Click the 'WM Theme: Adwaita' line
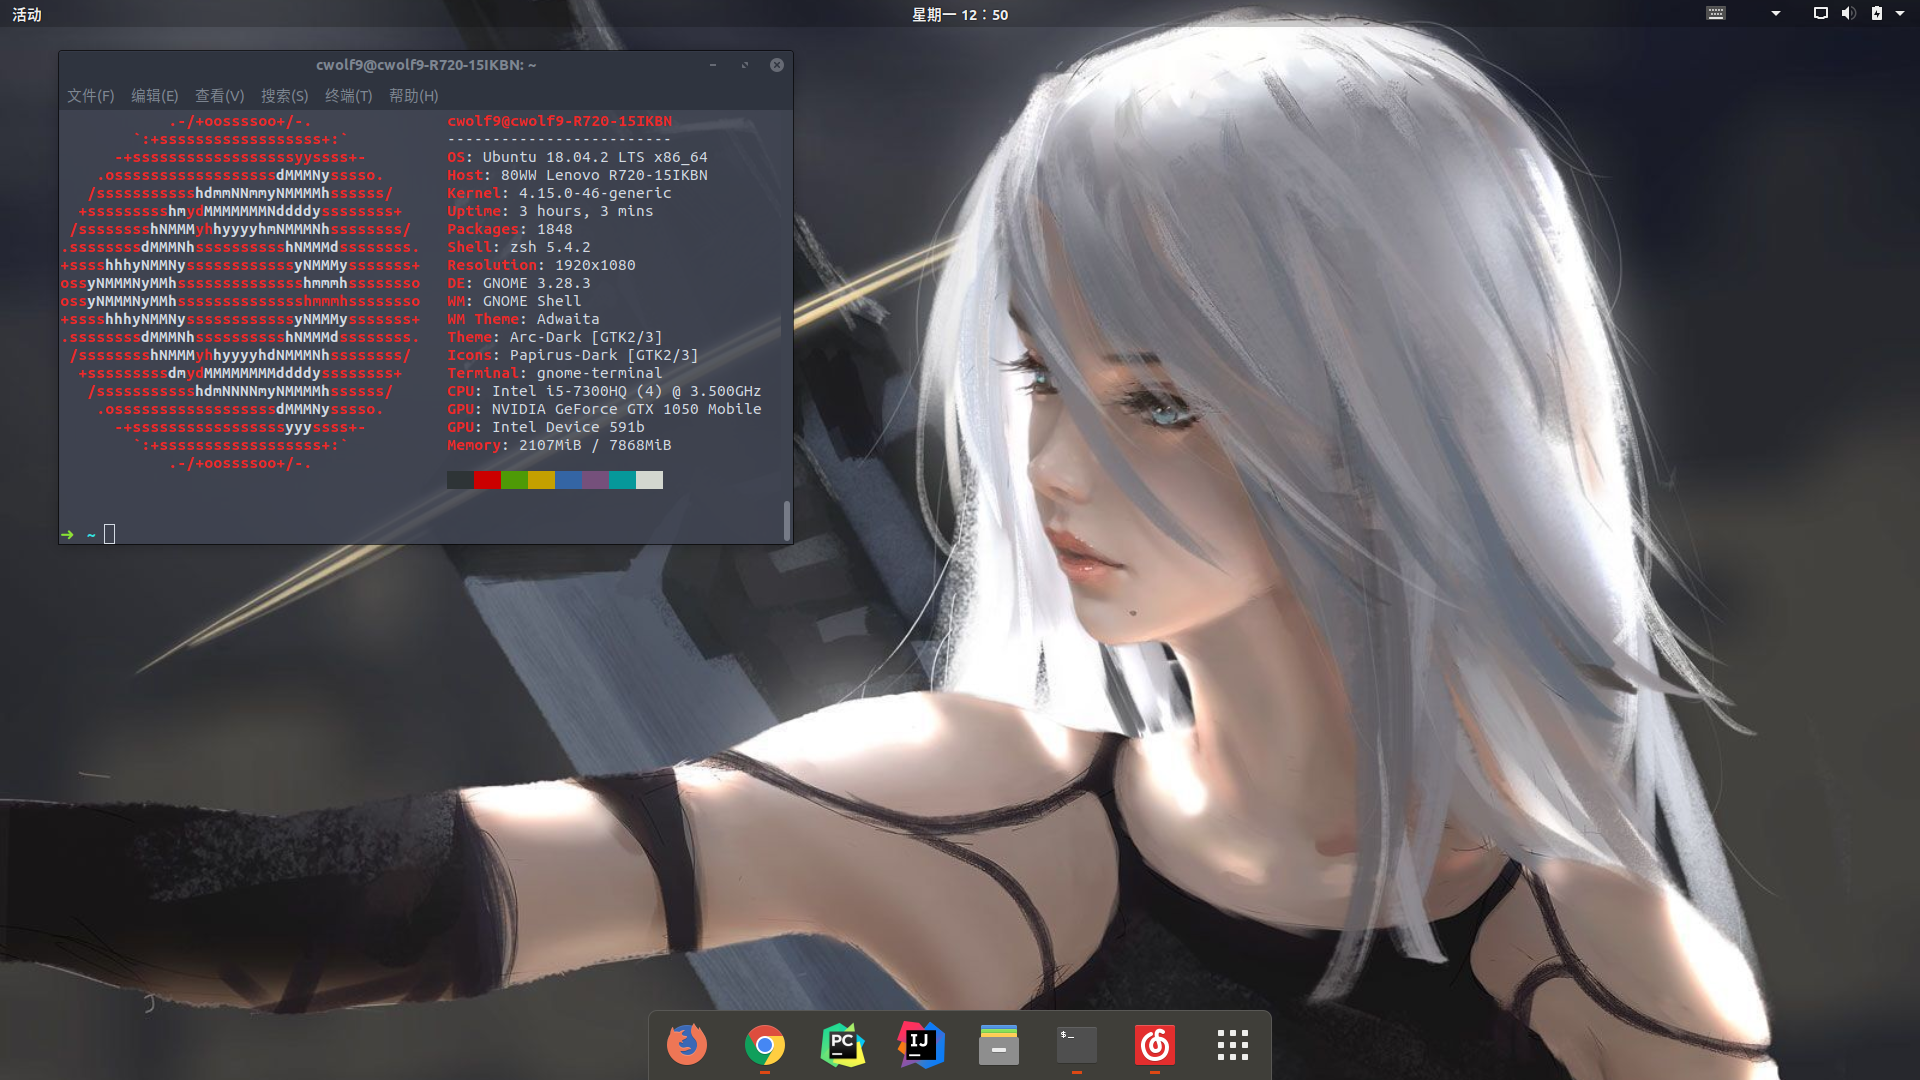Image resolution: width=1920 pixels, height=1080 pixels. coord(523,319)
